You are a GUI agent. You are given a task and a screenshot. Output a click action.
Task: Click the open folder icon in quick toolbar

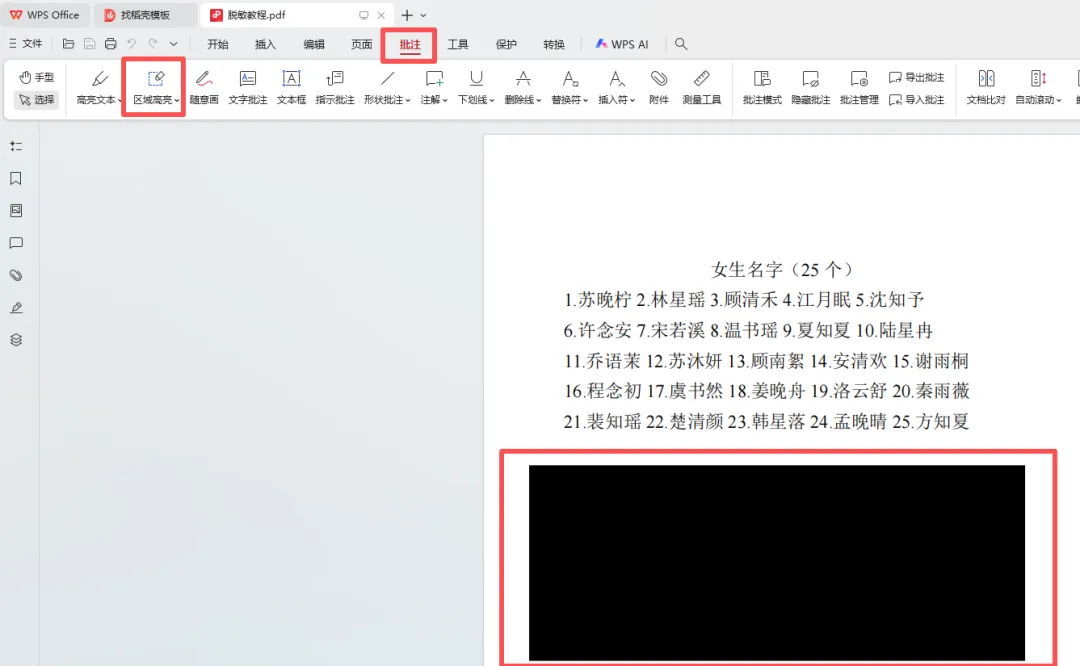tap(68, 43)
